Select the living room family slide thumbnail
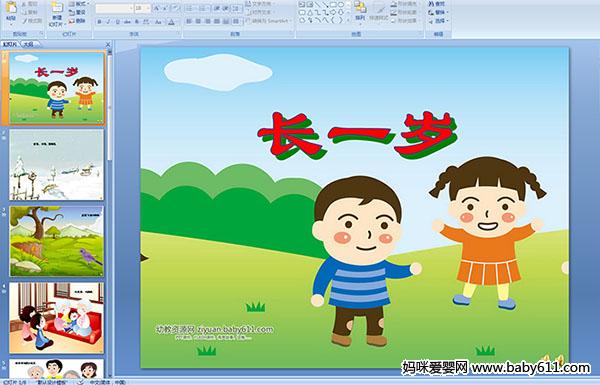The width and height of the screenshot is (600, 385). click(57, 318)
